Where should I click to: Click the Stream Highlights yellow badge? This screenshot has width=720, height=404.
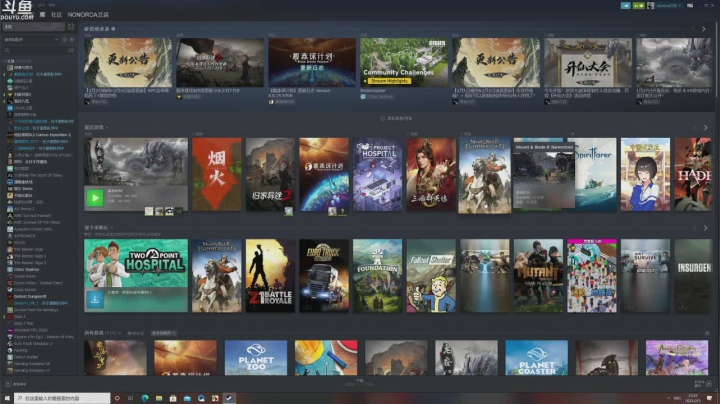click(388, 81)
